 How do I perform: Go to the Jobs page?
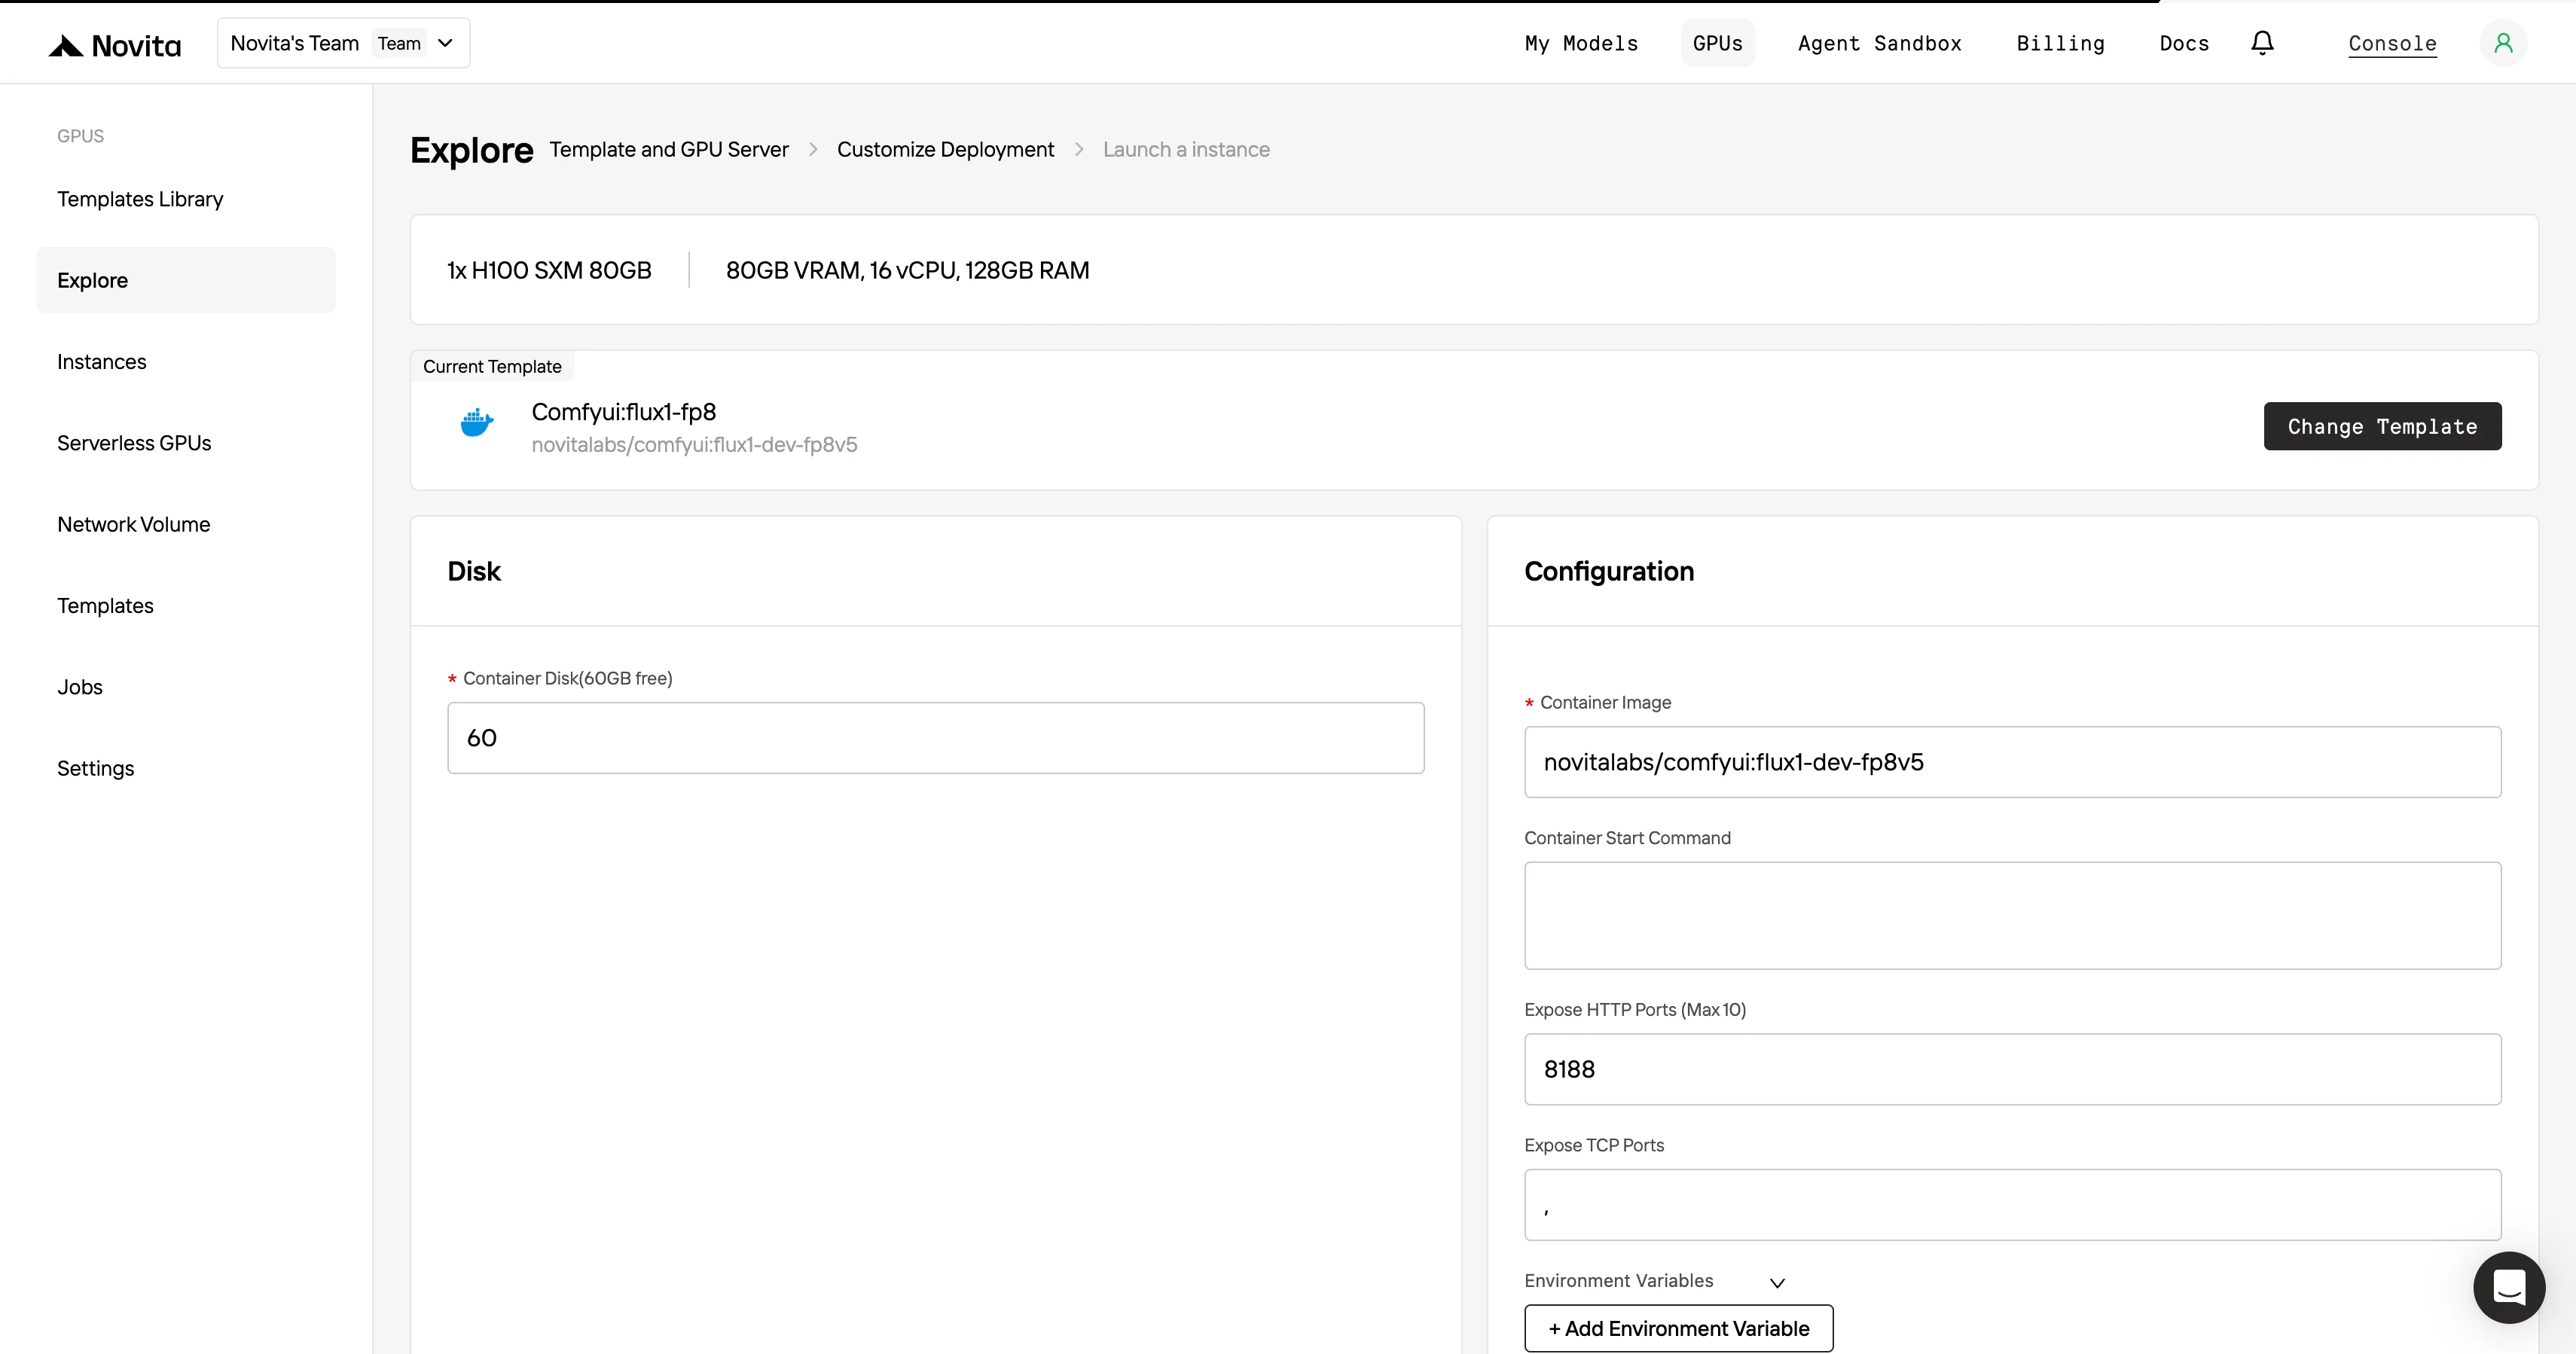[x=186, y=687]
